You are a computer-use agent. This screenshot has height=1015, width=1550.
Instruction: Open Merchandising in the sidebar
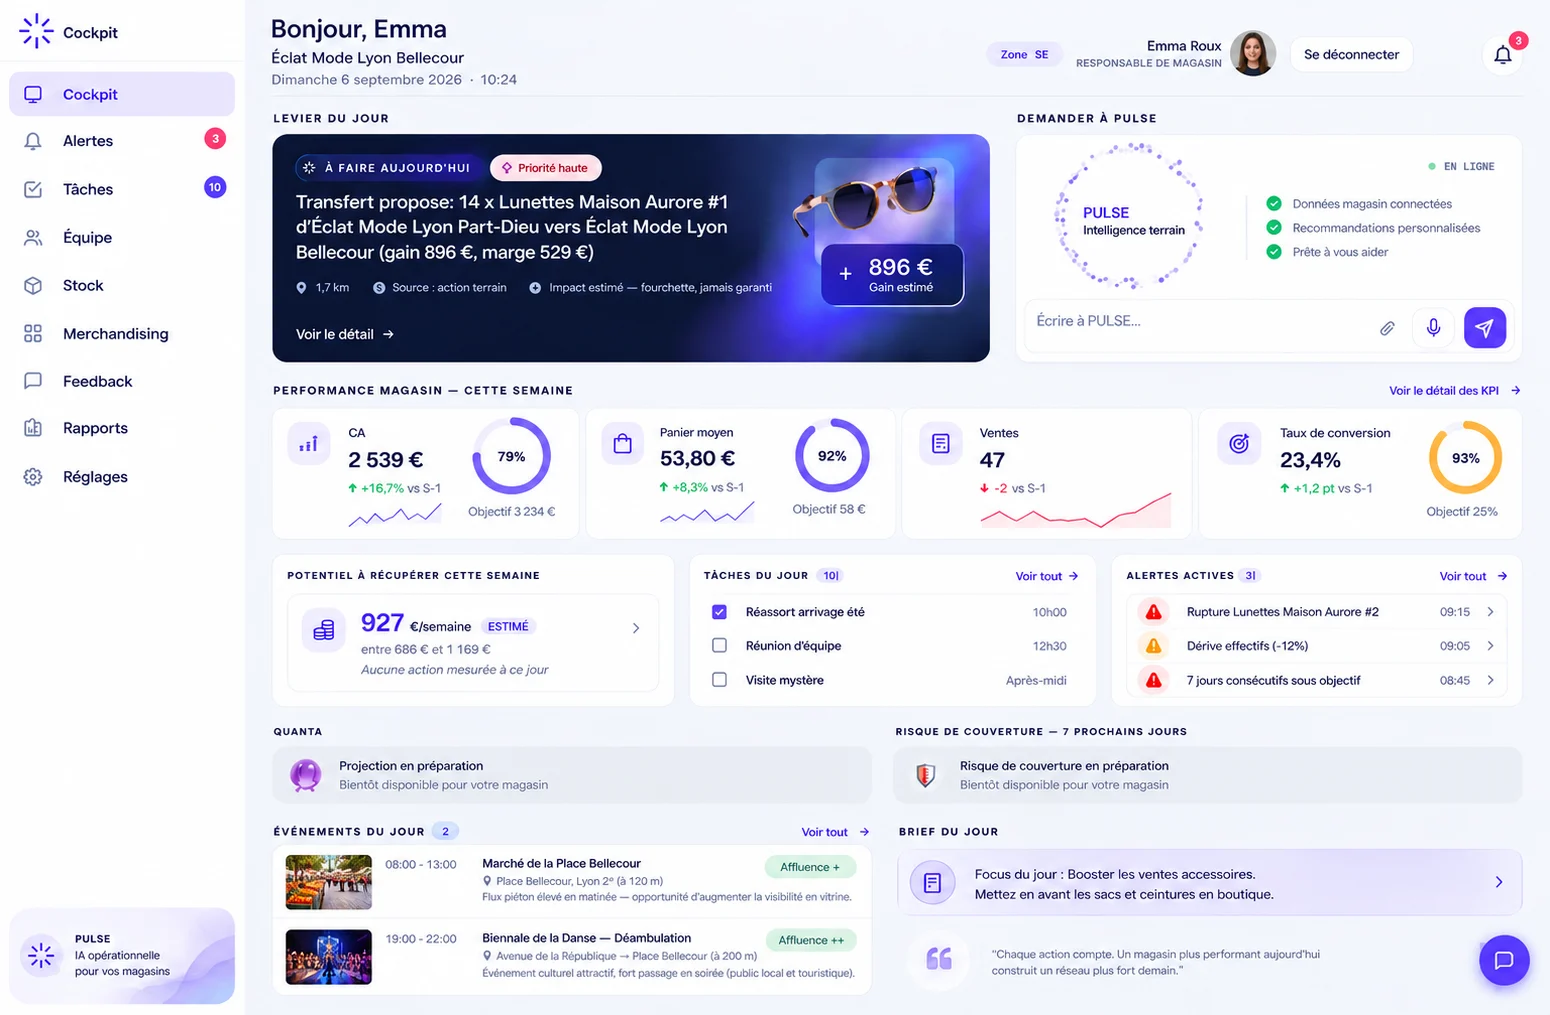click(122, 333)
